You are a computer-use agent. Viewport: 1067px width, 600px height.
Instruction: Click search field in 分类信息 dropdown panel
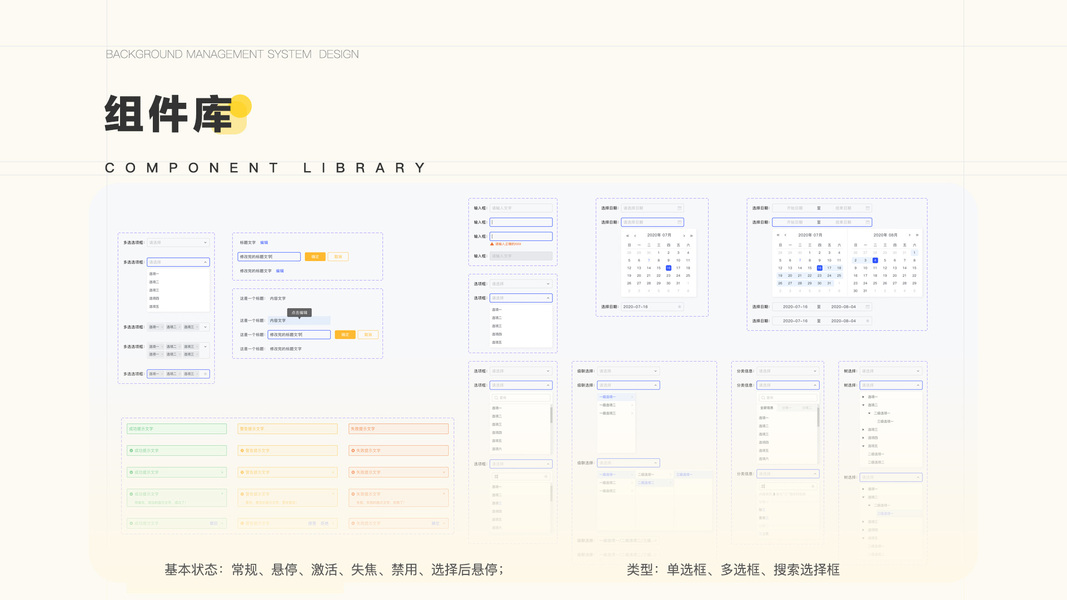[787, 397]
